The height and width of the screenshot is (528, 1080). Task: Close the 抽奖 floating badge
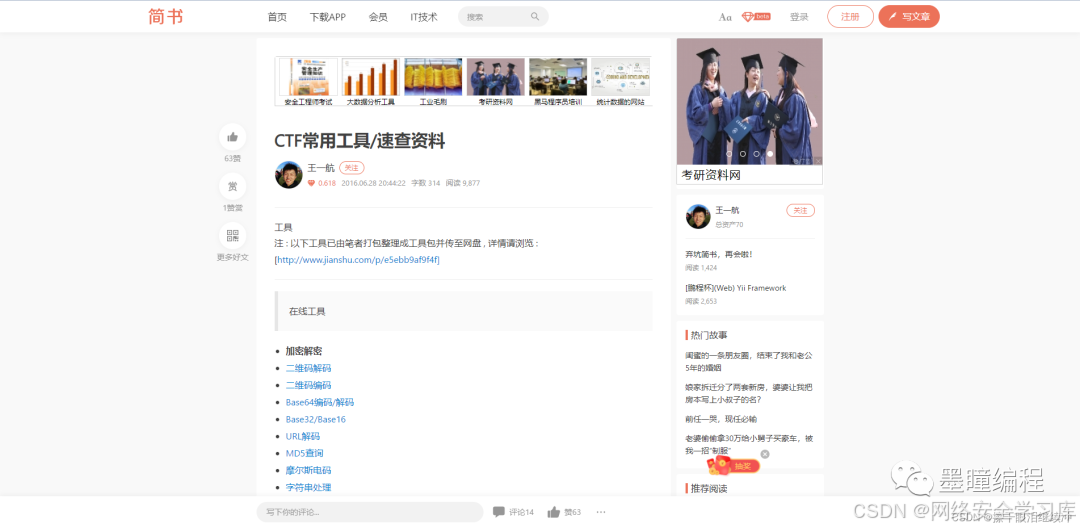765,454
